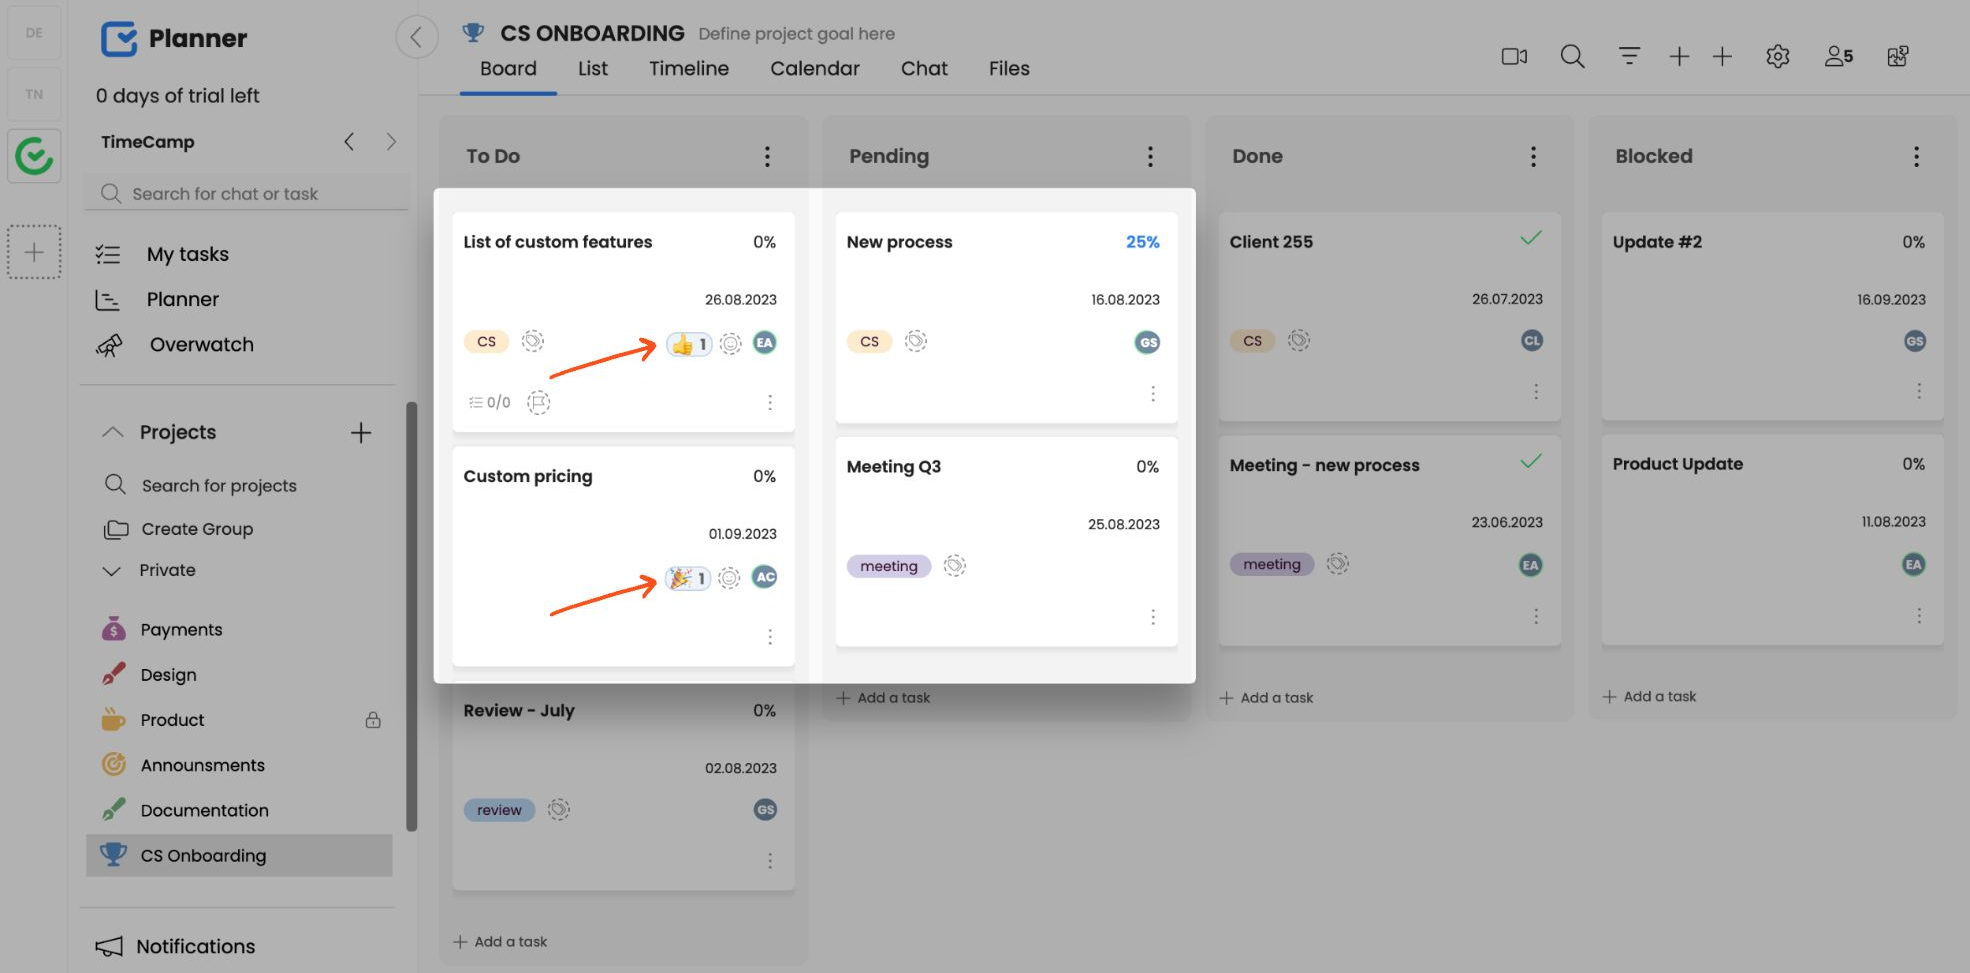Viewport: 1970px width, 973px height.
Task: Click Add a task under Pending column
Action: point(884,698)
